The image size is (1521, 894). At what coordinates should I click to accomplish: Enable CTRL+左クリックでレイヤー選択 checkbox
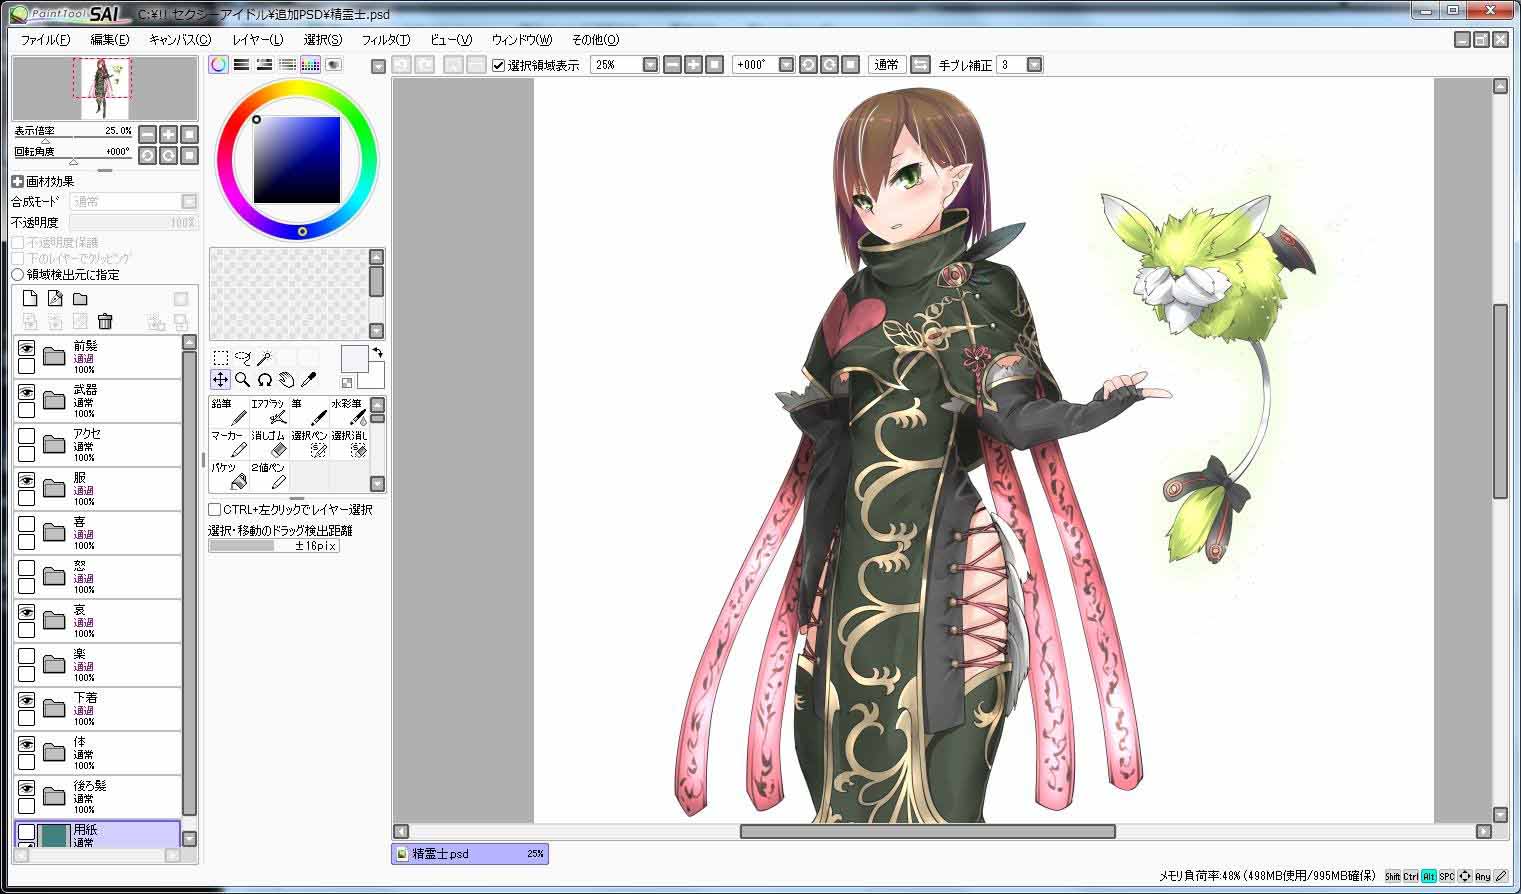pyautogui.click(x=214, y=510)
